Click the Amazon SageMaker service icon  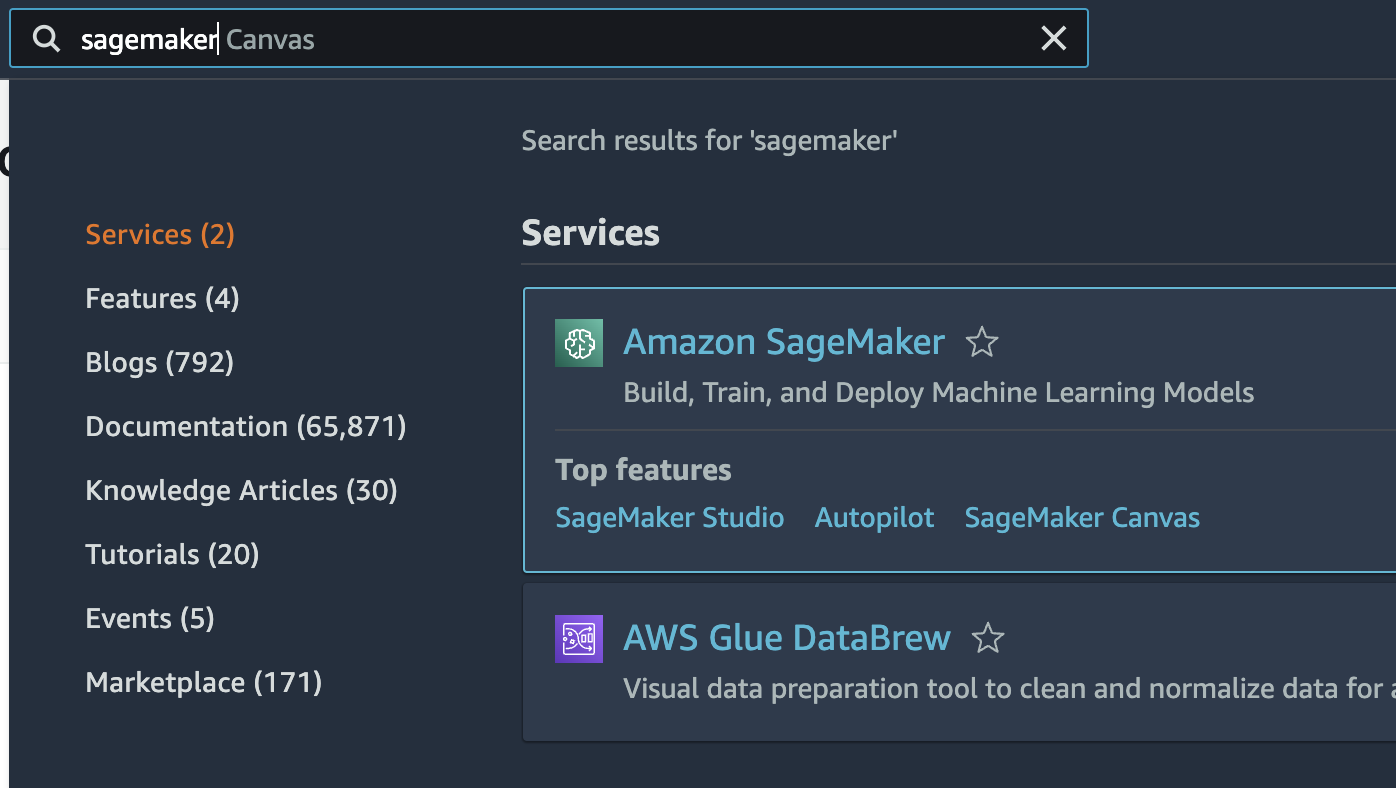pyautogui.click(x=579, y=343)
